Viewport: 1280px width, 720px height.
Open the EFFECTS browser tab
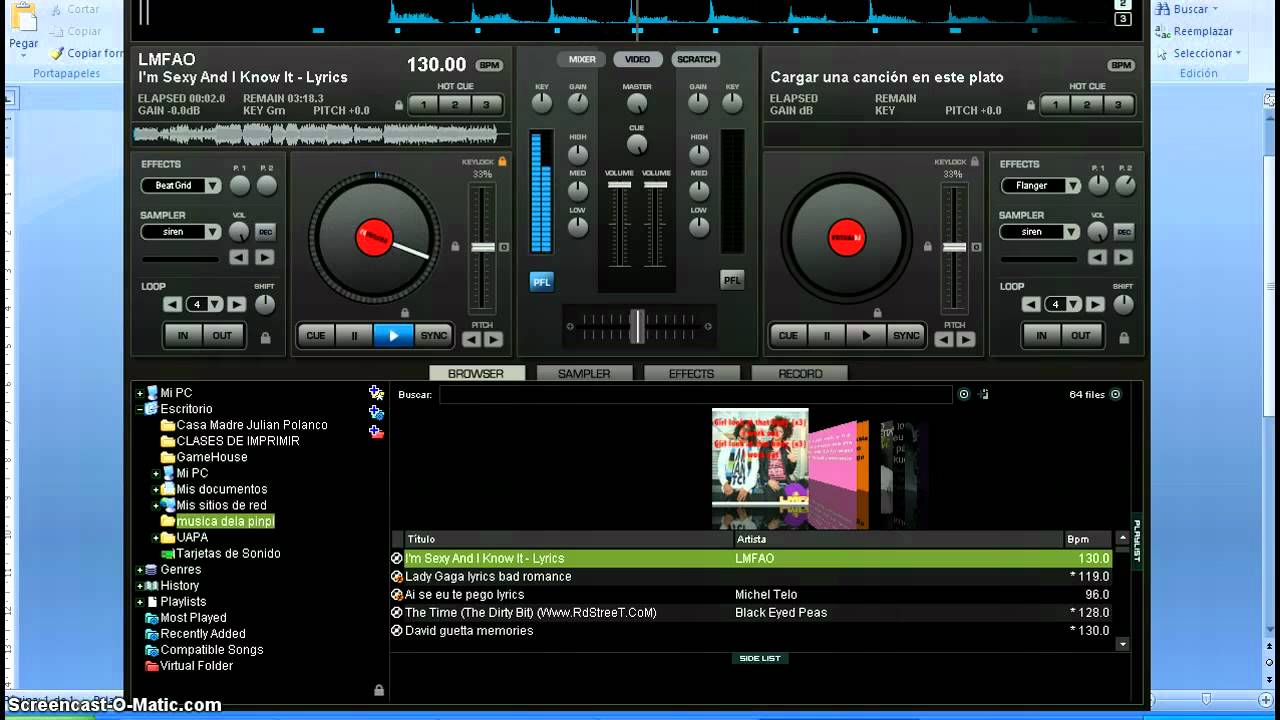[692, 374]
